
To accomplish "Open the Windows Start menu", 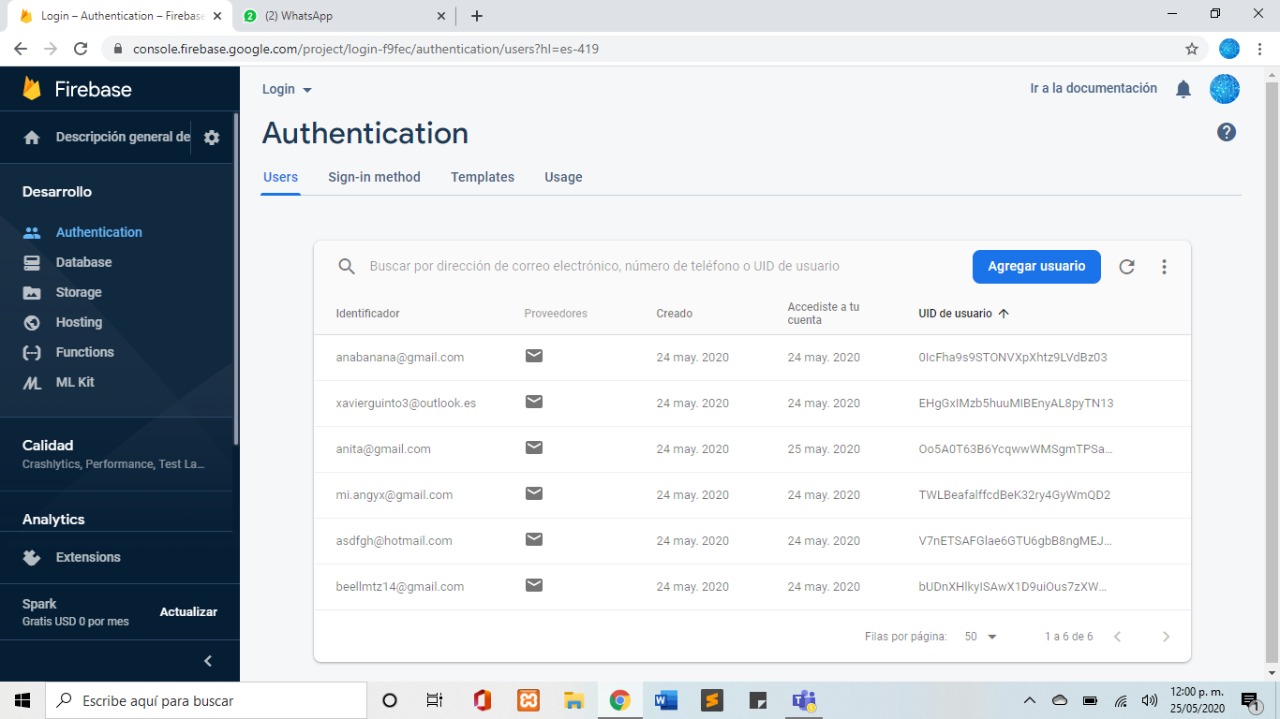I will point(22,701).
